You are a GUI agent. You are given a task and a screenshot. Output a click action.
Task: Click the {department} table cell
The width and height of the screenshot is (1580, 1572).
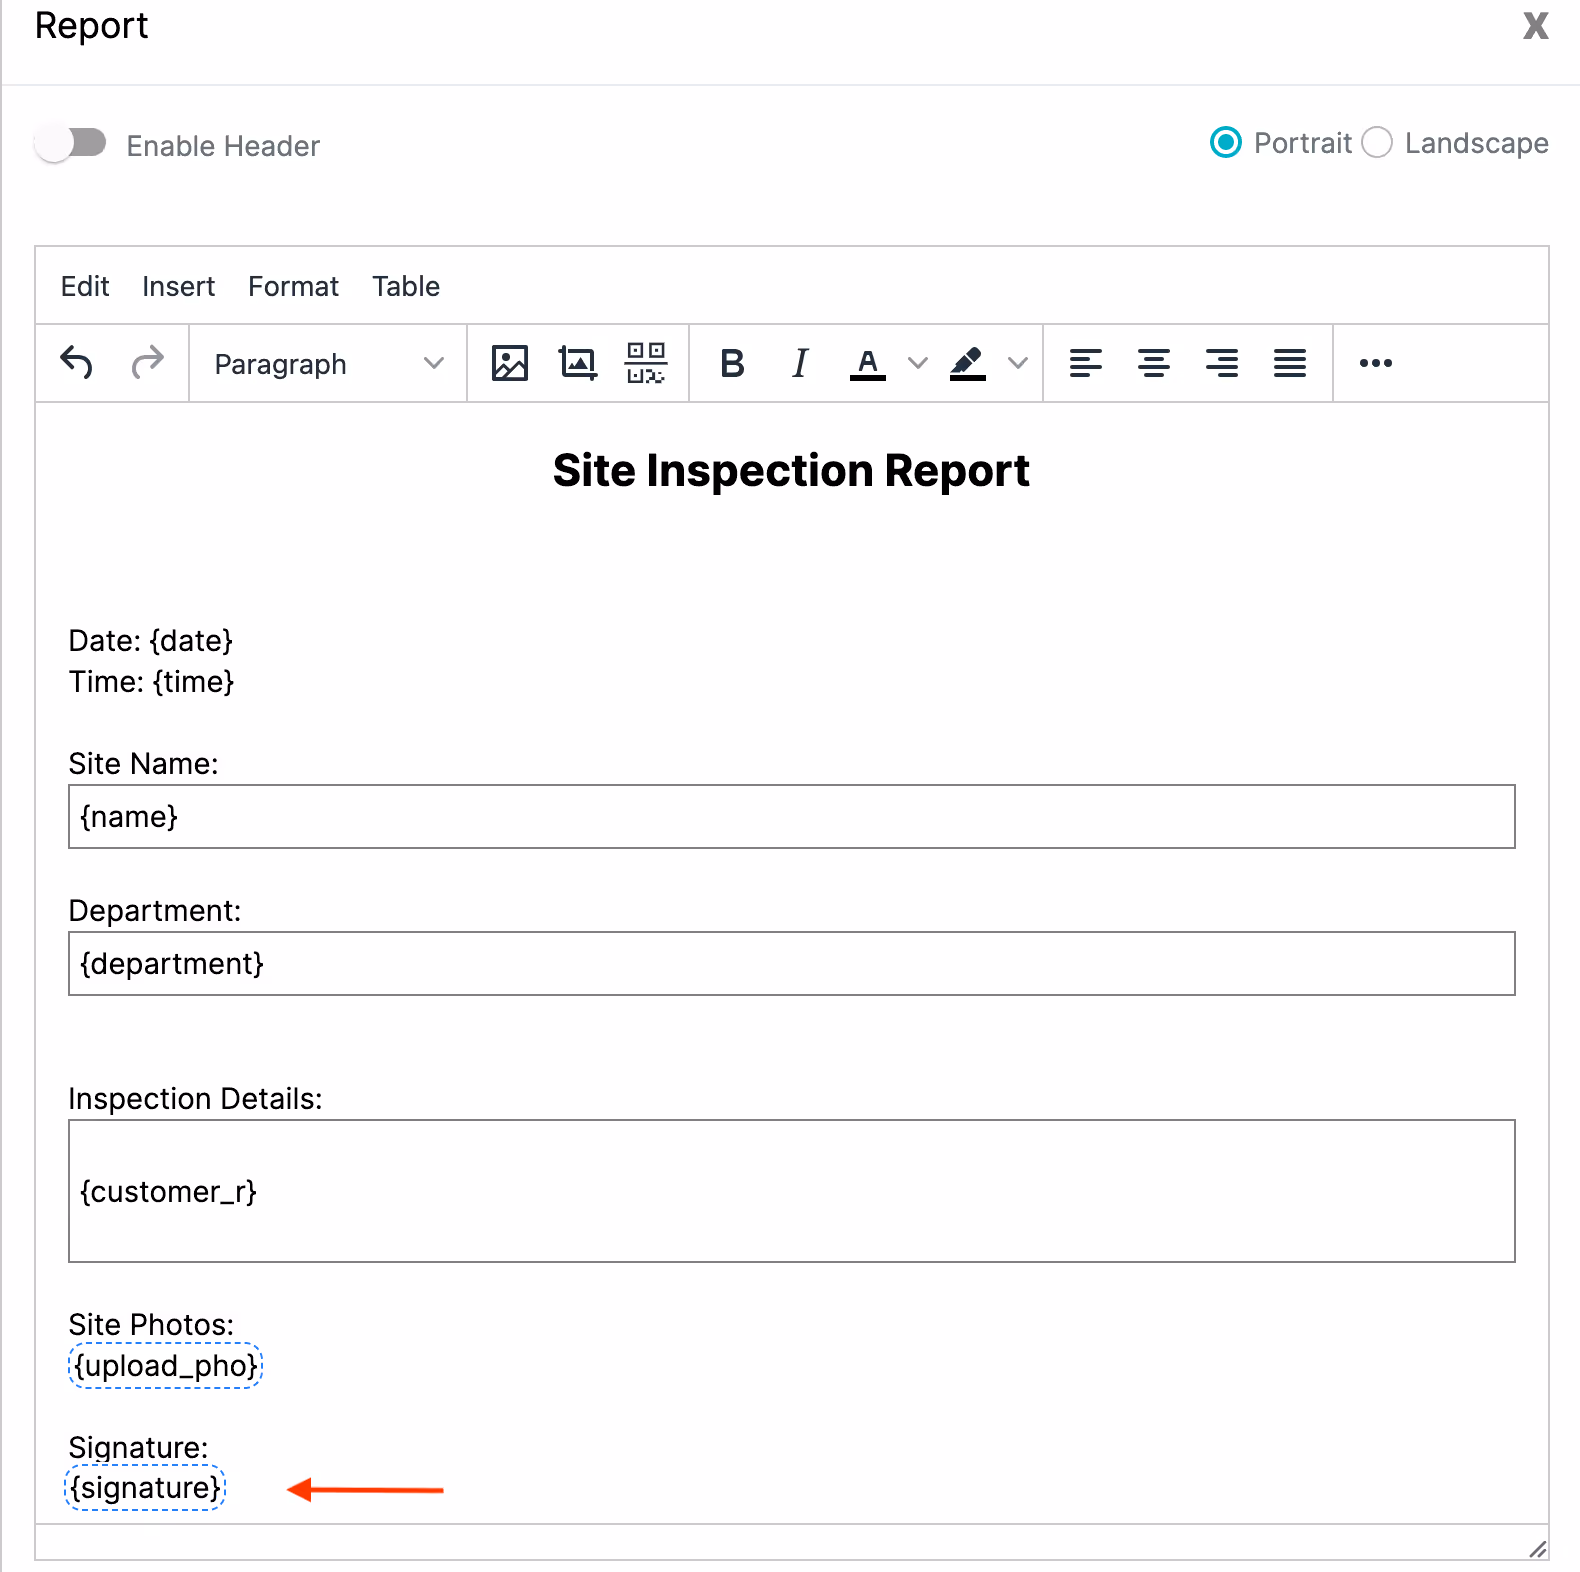(x=792, y=964)
